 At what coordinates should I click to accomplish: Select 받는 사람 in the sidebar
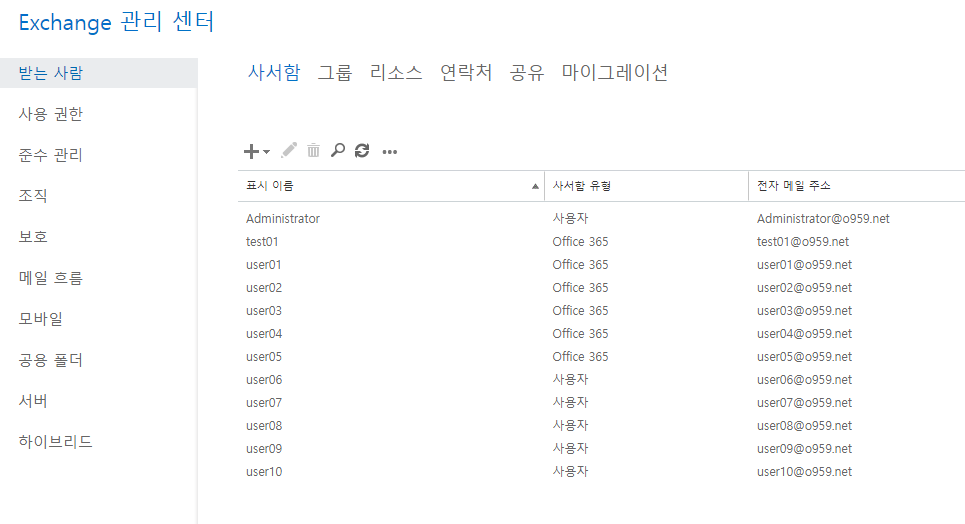98,73
